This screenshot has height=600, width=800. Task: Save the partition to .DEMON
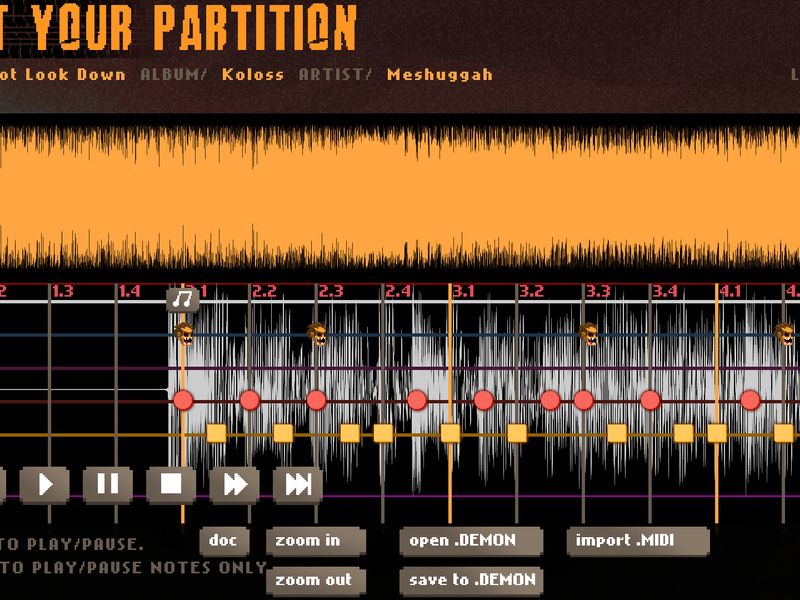point(471,581)
